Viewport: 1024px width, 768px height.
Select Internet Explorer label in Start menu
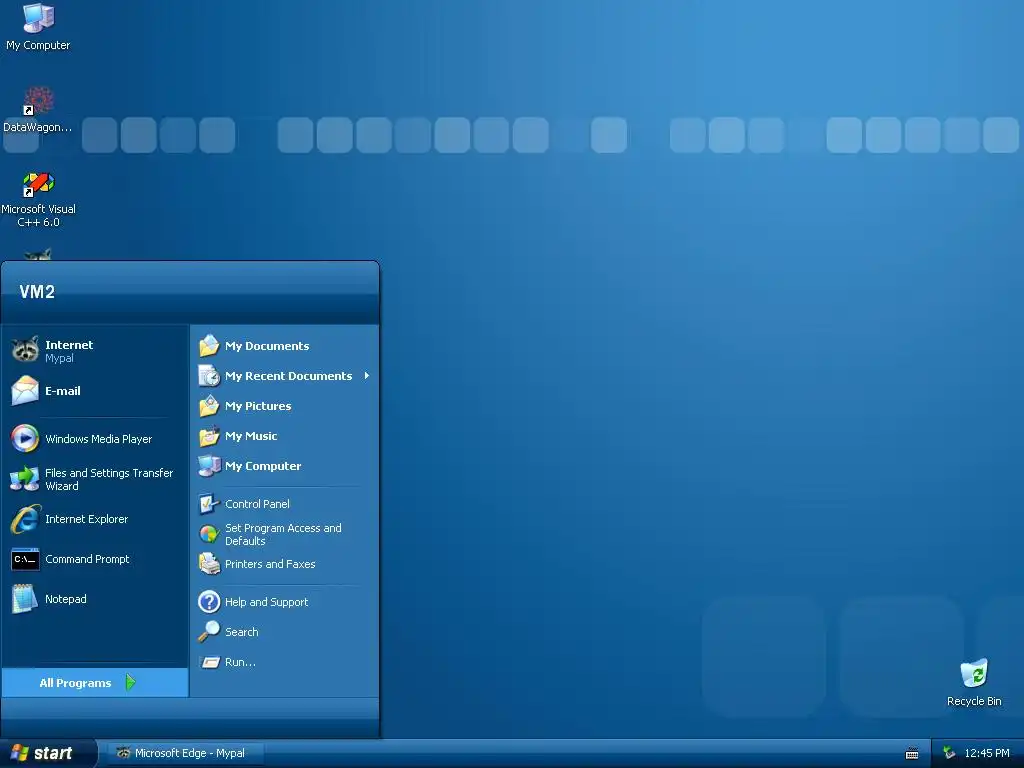86,519
